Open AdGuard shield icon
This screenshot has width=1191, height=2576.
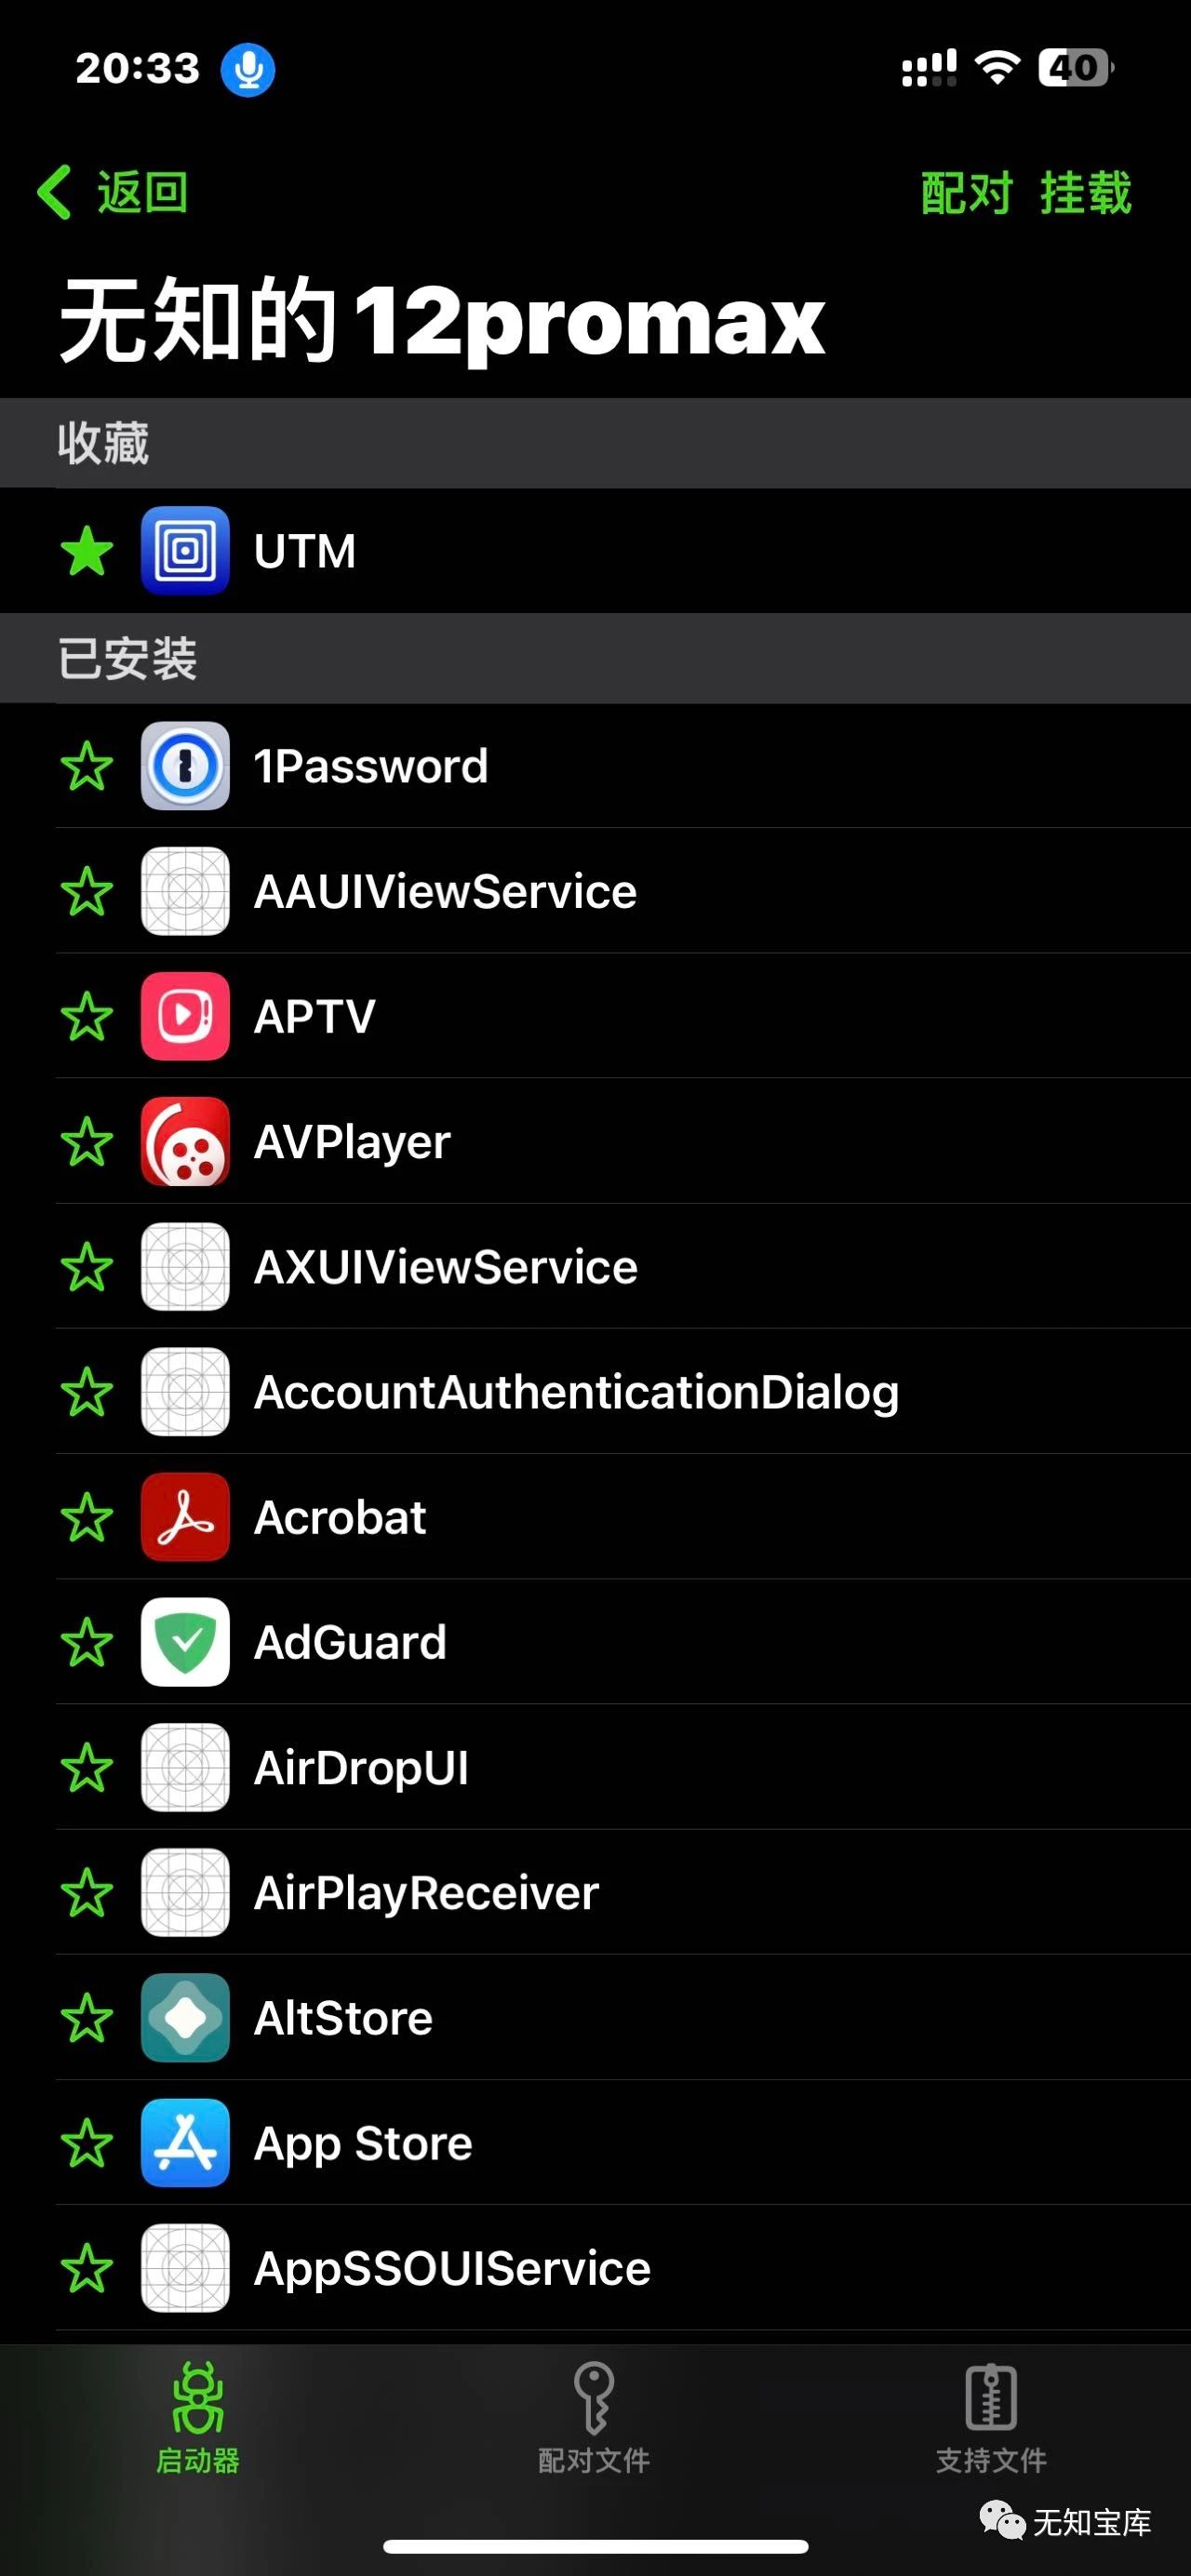coord(185,1642)
